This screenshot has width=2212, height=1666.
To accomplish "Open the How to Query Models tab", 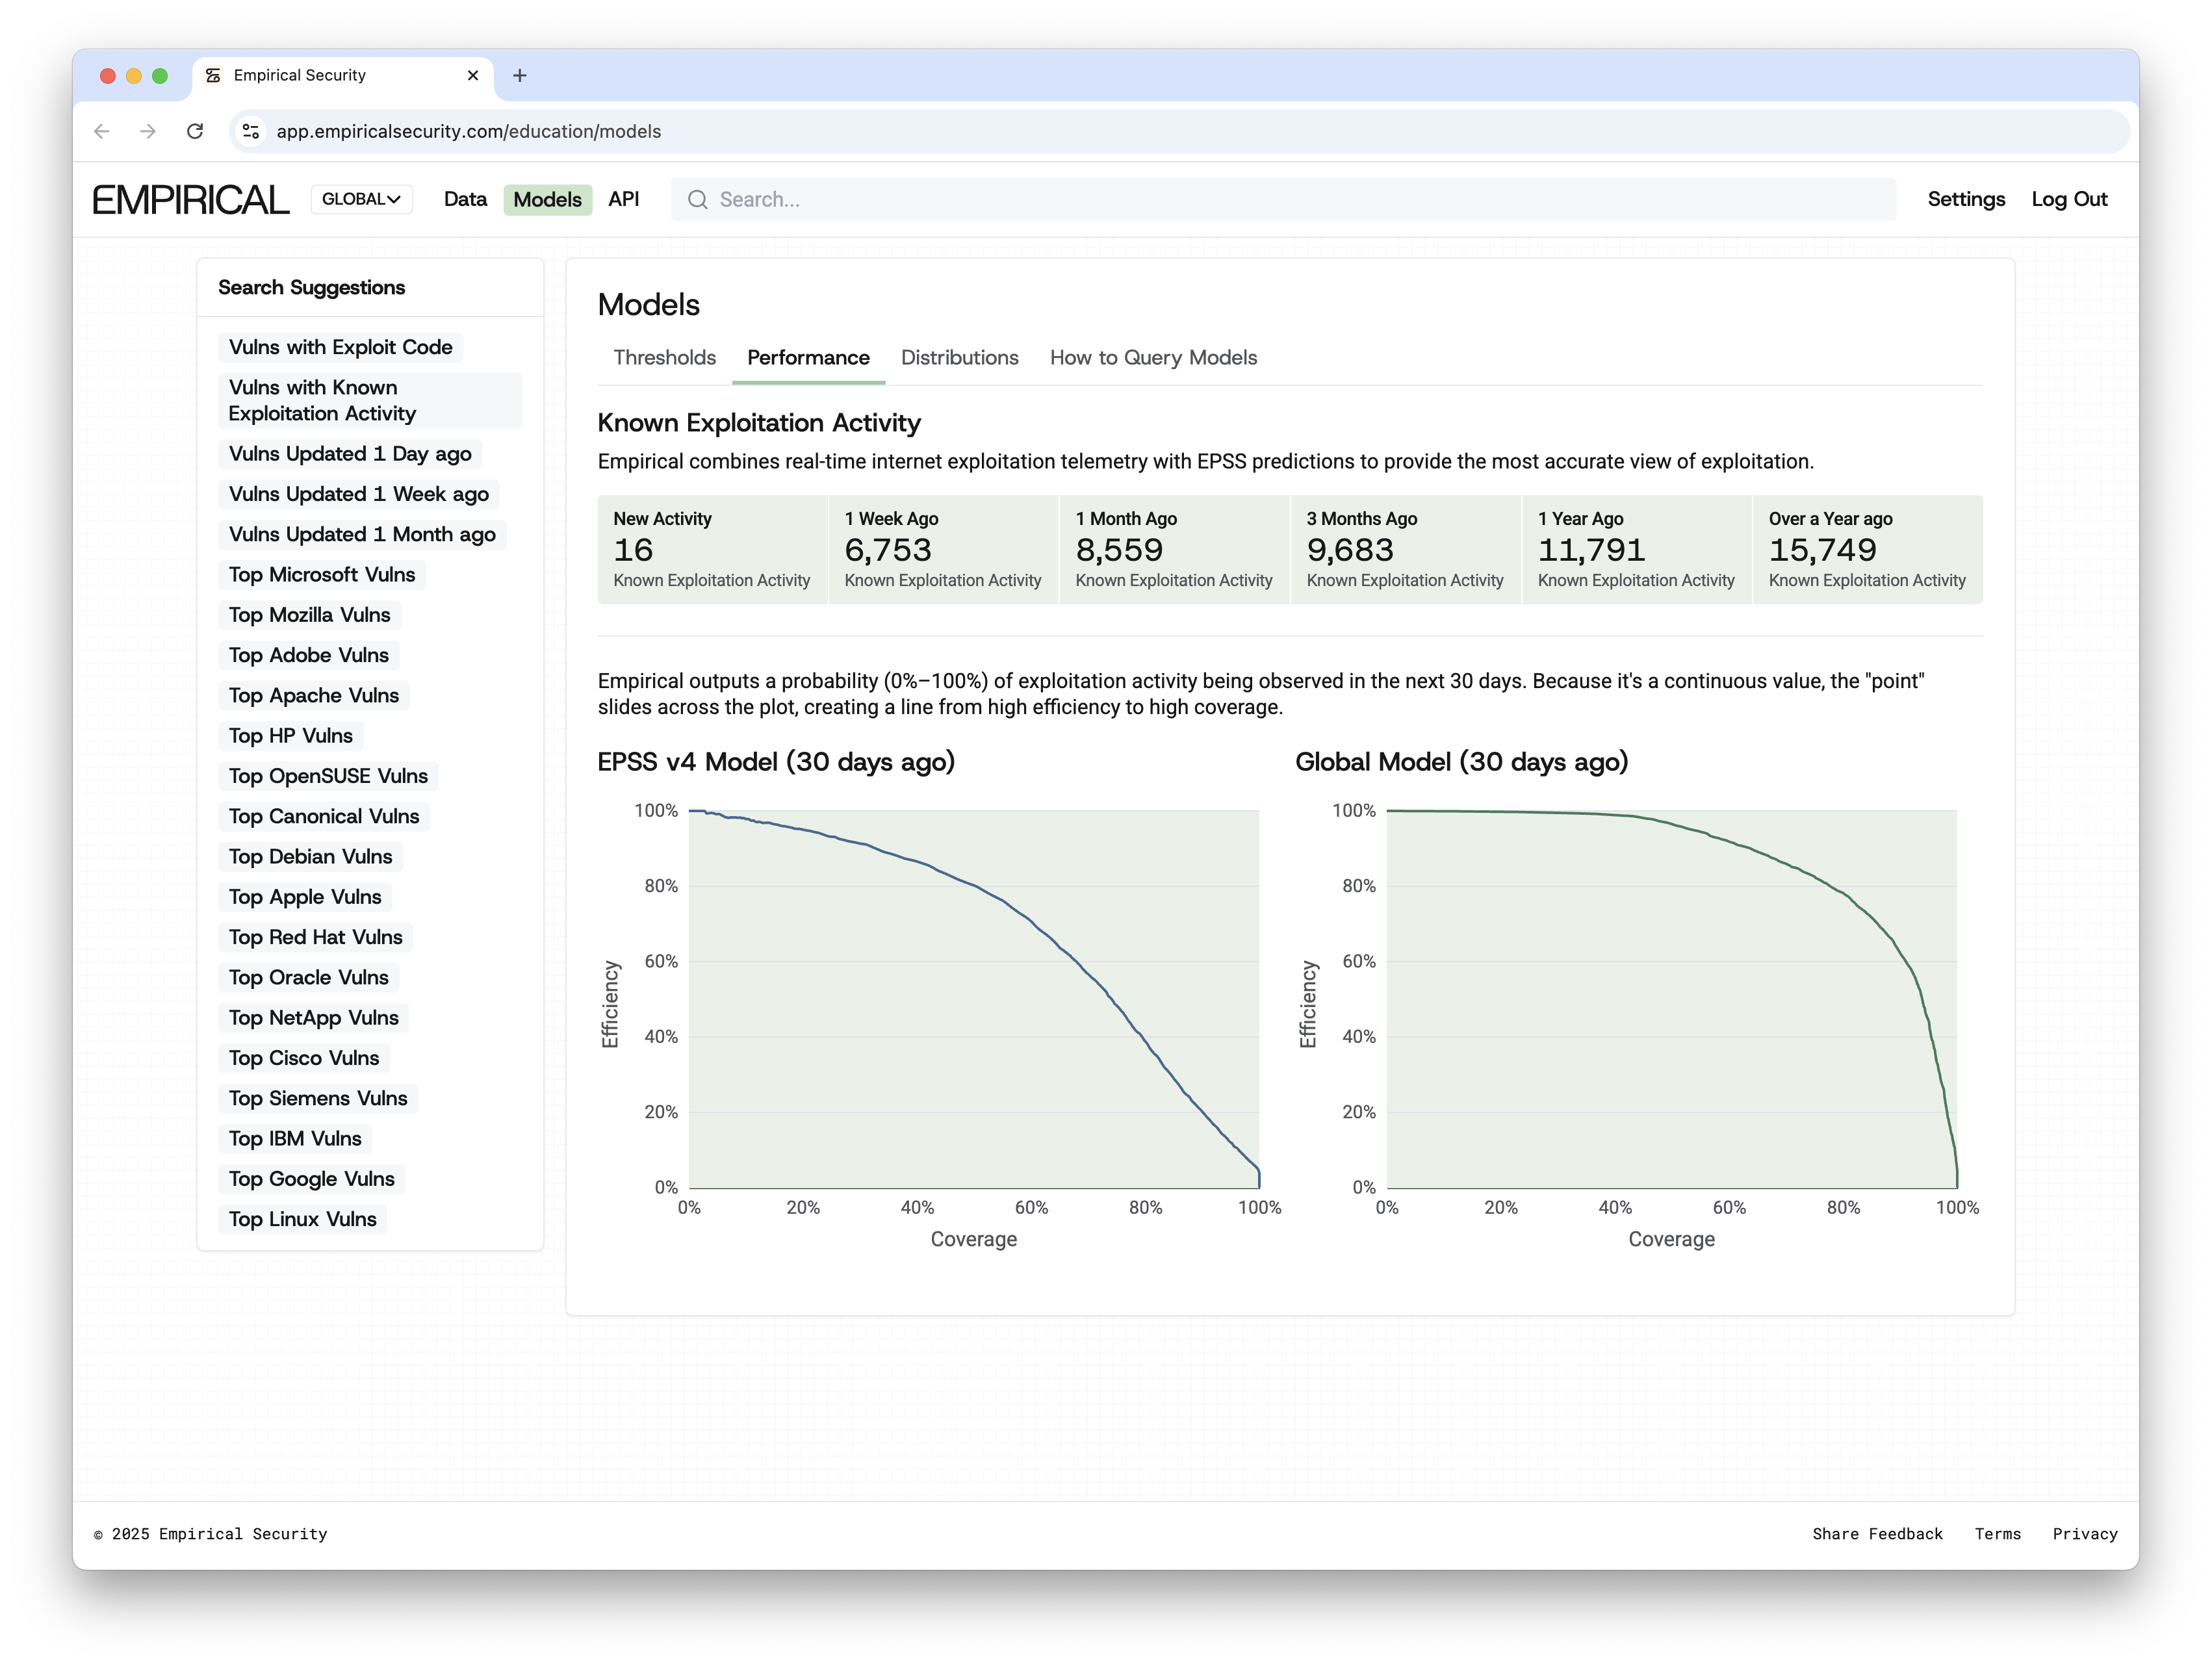I will [x=1153, y=357].
